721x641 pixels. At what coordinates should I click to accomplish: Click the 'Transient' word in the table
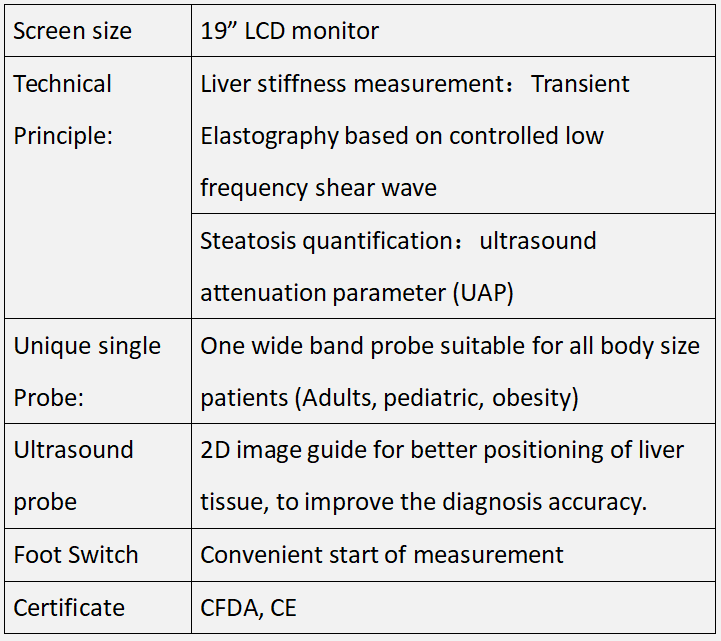point(580,84)
